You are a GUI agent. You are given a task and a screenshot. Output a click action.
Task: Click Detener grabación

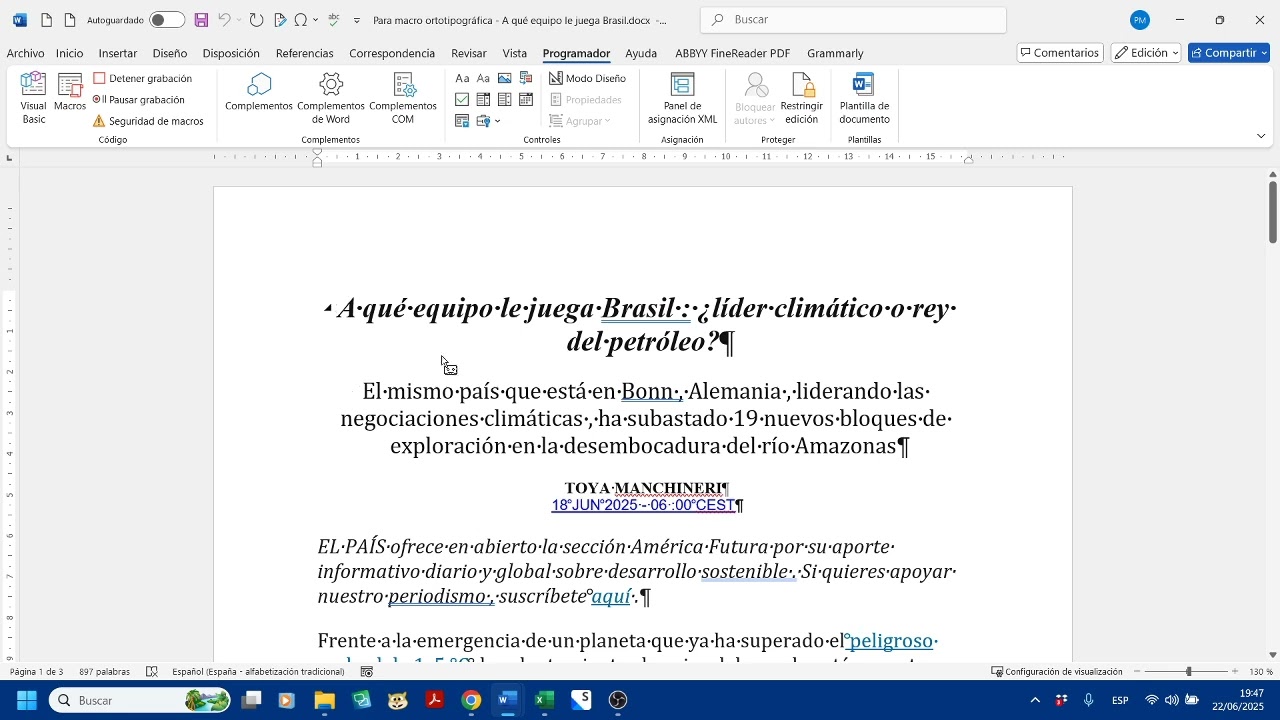(x=142, y=78)
